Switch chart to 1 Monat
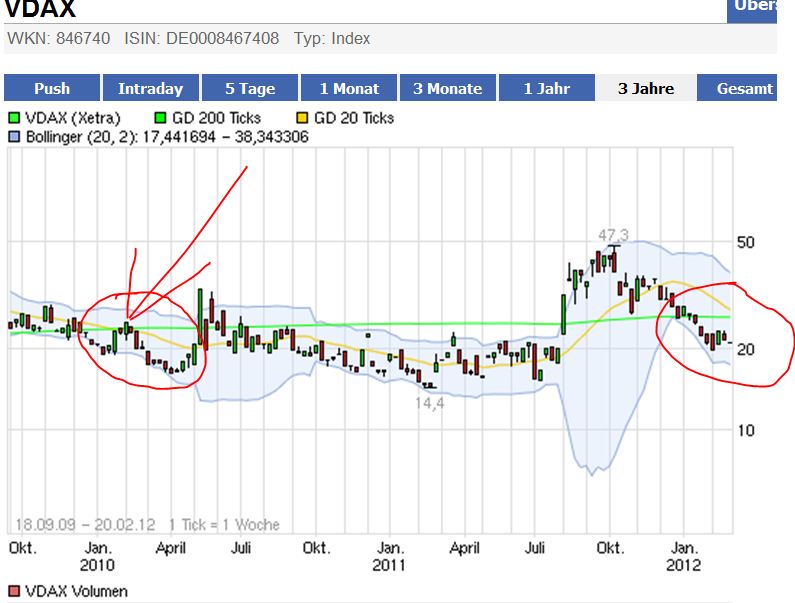Screen dimensions: 795x603 (x=349, y=88)
